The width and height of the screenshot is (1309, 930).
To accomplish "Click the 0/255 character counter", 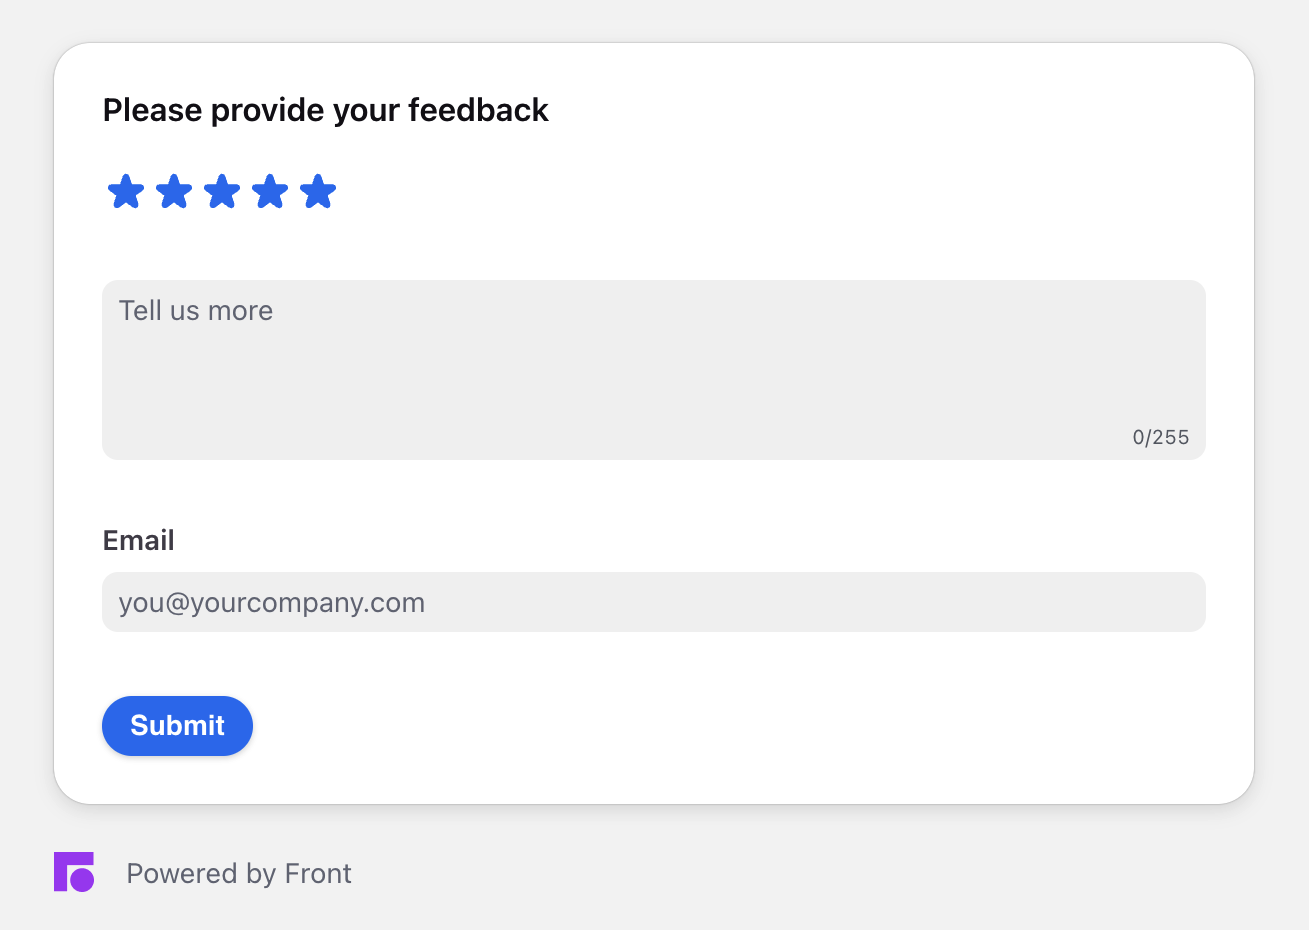I will click(x=1161, y=437).
